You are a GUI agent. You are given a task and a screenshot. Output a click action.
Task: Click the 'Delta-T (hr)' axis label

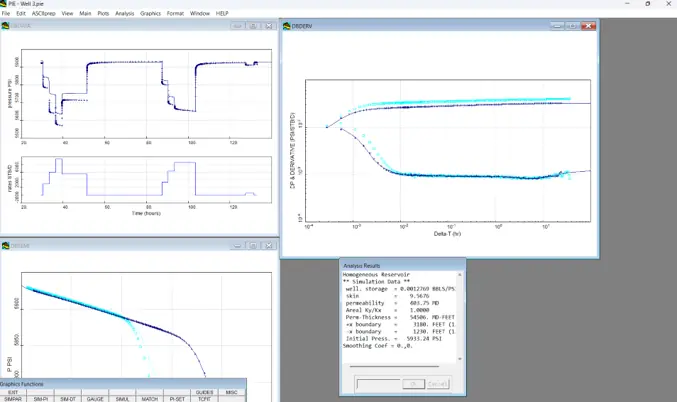pyautogui.click(x=447, y=234)
